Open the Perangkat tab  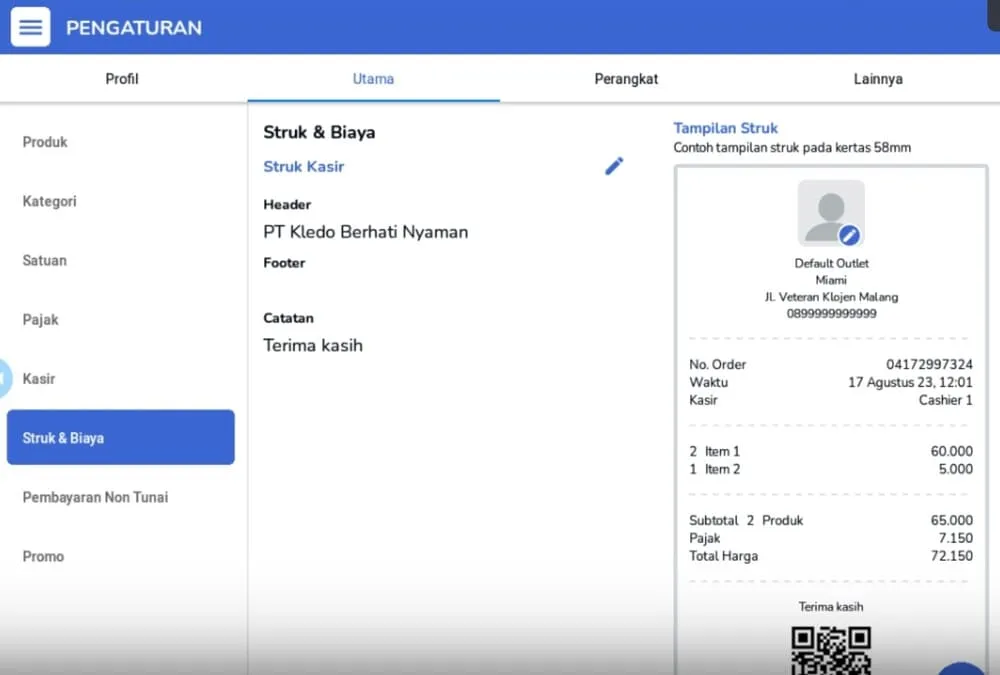coord(626,79)
